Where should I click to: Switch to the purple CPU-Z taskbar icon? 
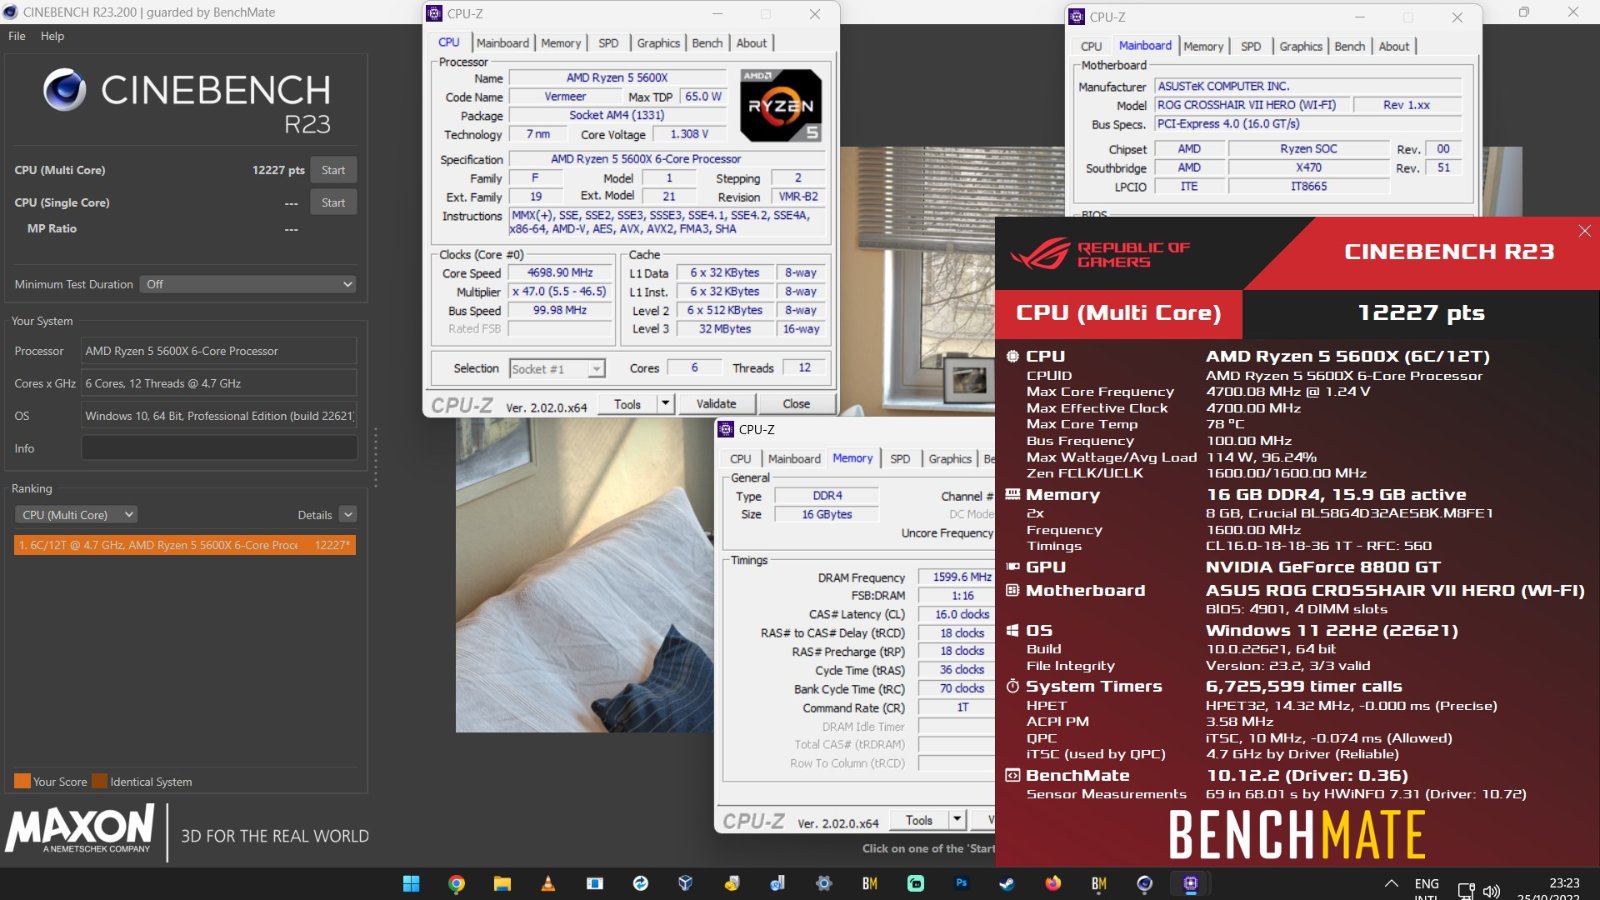(1190, 883)
